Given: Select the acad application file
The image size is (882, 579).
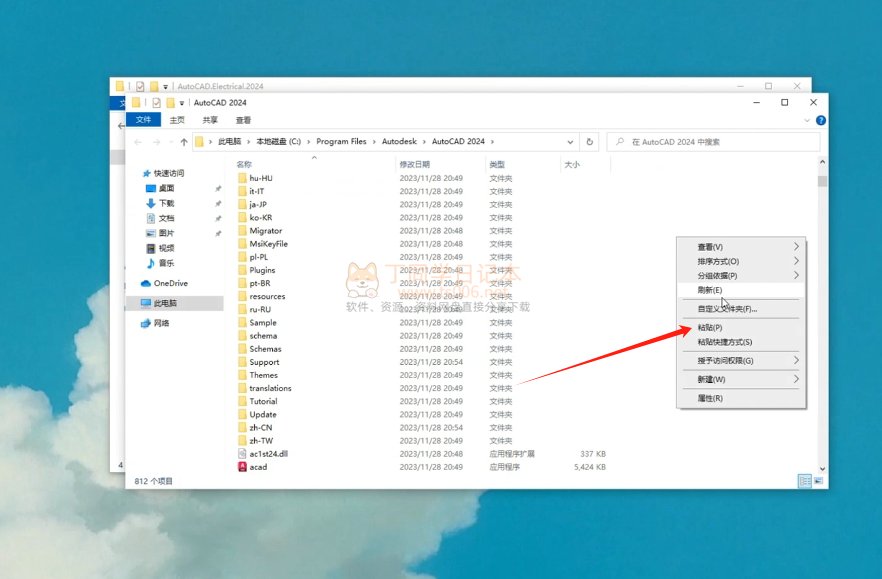Looking at the screenshot, I should point(258,467).
